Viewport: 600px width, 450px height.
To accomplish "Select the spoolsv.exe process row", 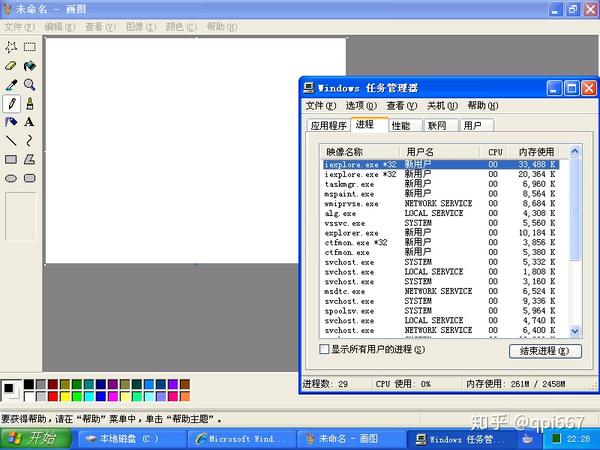I will click(x=441, y=311).
